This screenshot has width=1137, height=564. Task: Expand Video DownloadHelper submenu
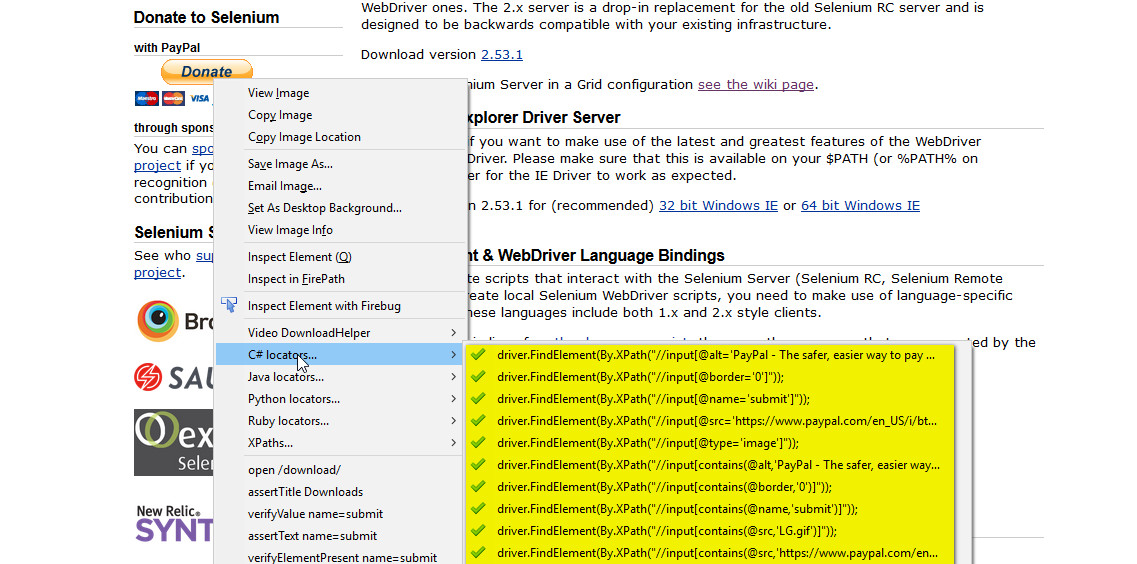point(339,333)
